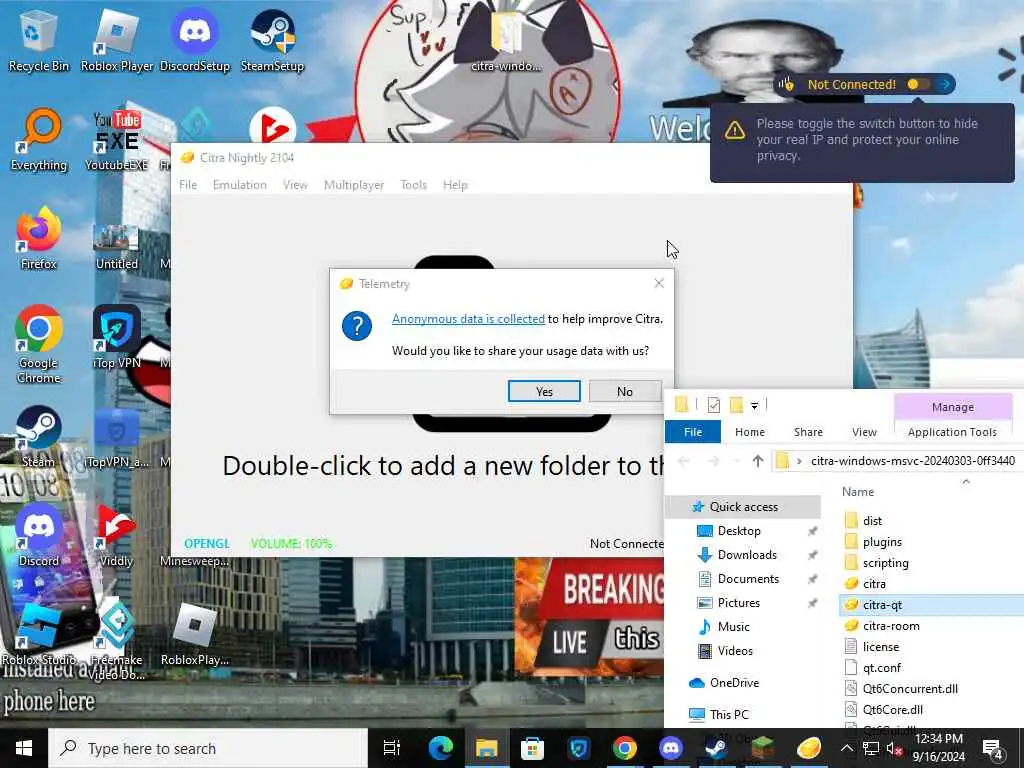Open the Recent locations dropdown in Explorer

pos(737,462)
